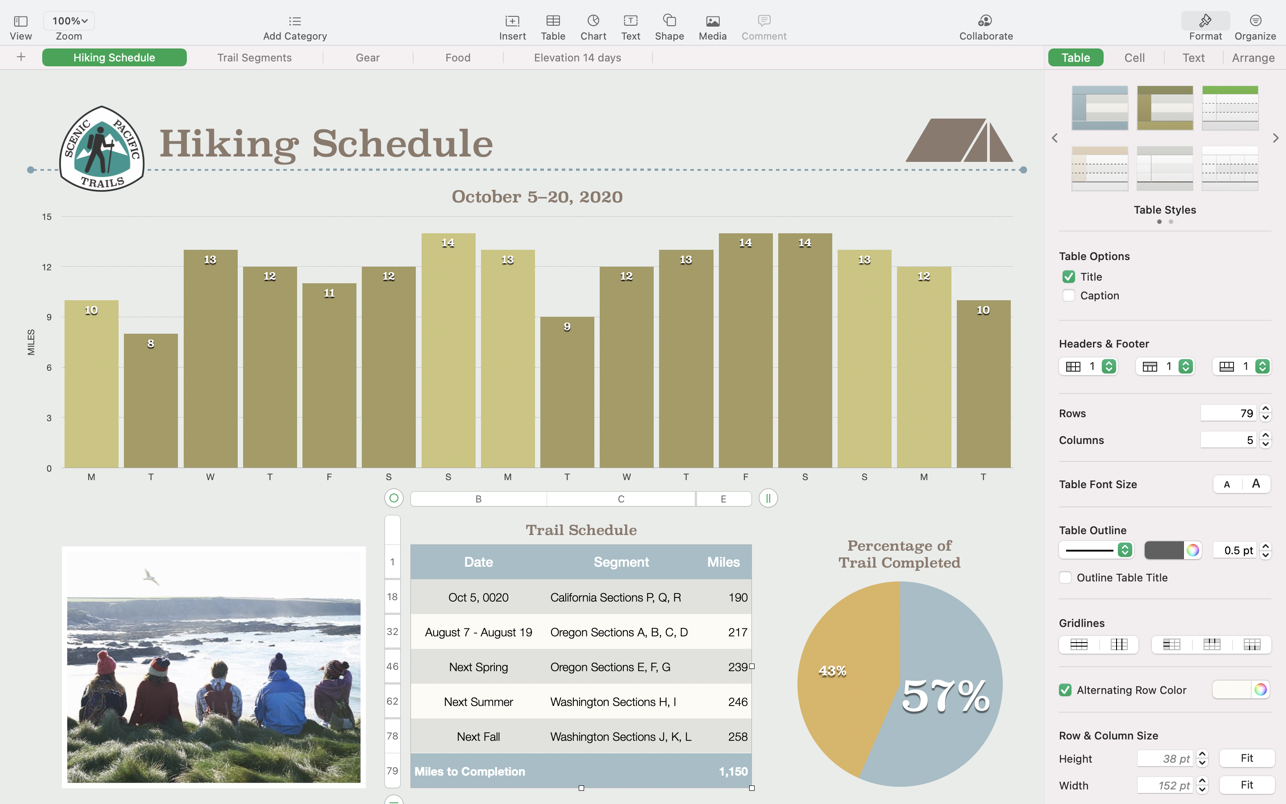Click the Rows count field

1228,413
